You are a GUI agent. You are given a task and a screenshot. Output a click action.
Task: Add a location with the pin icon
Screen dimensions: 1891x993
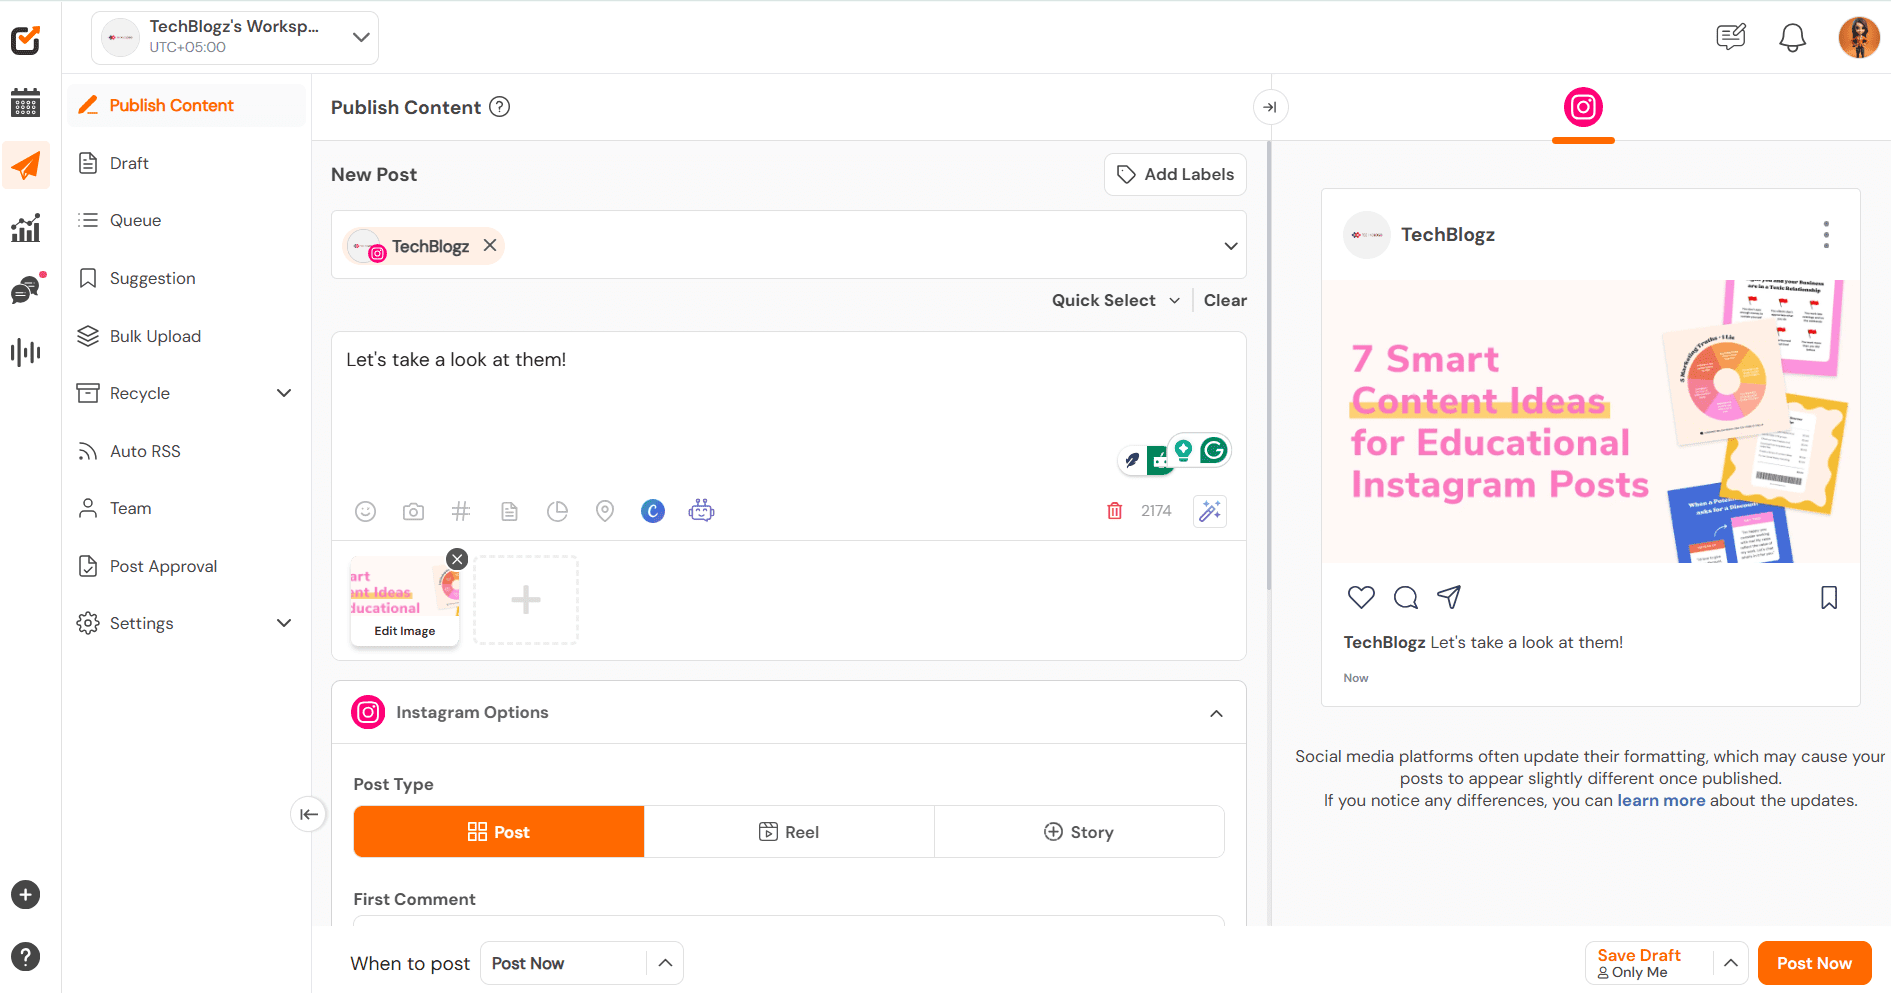[605, 511]
